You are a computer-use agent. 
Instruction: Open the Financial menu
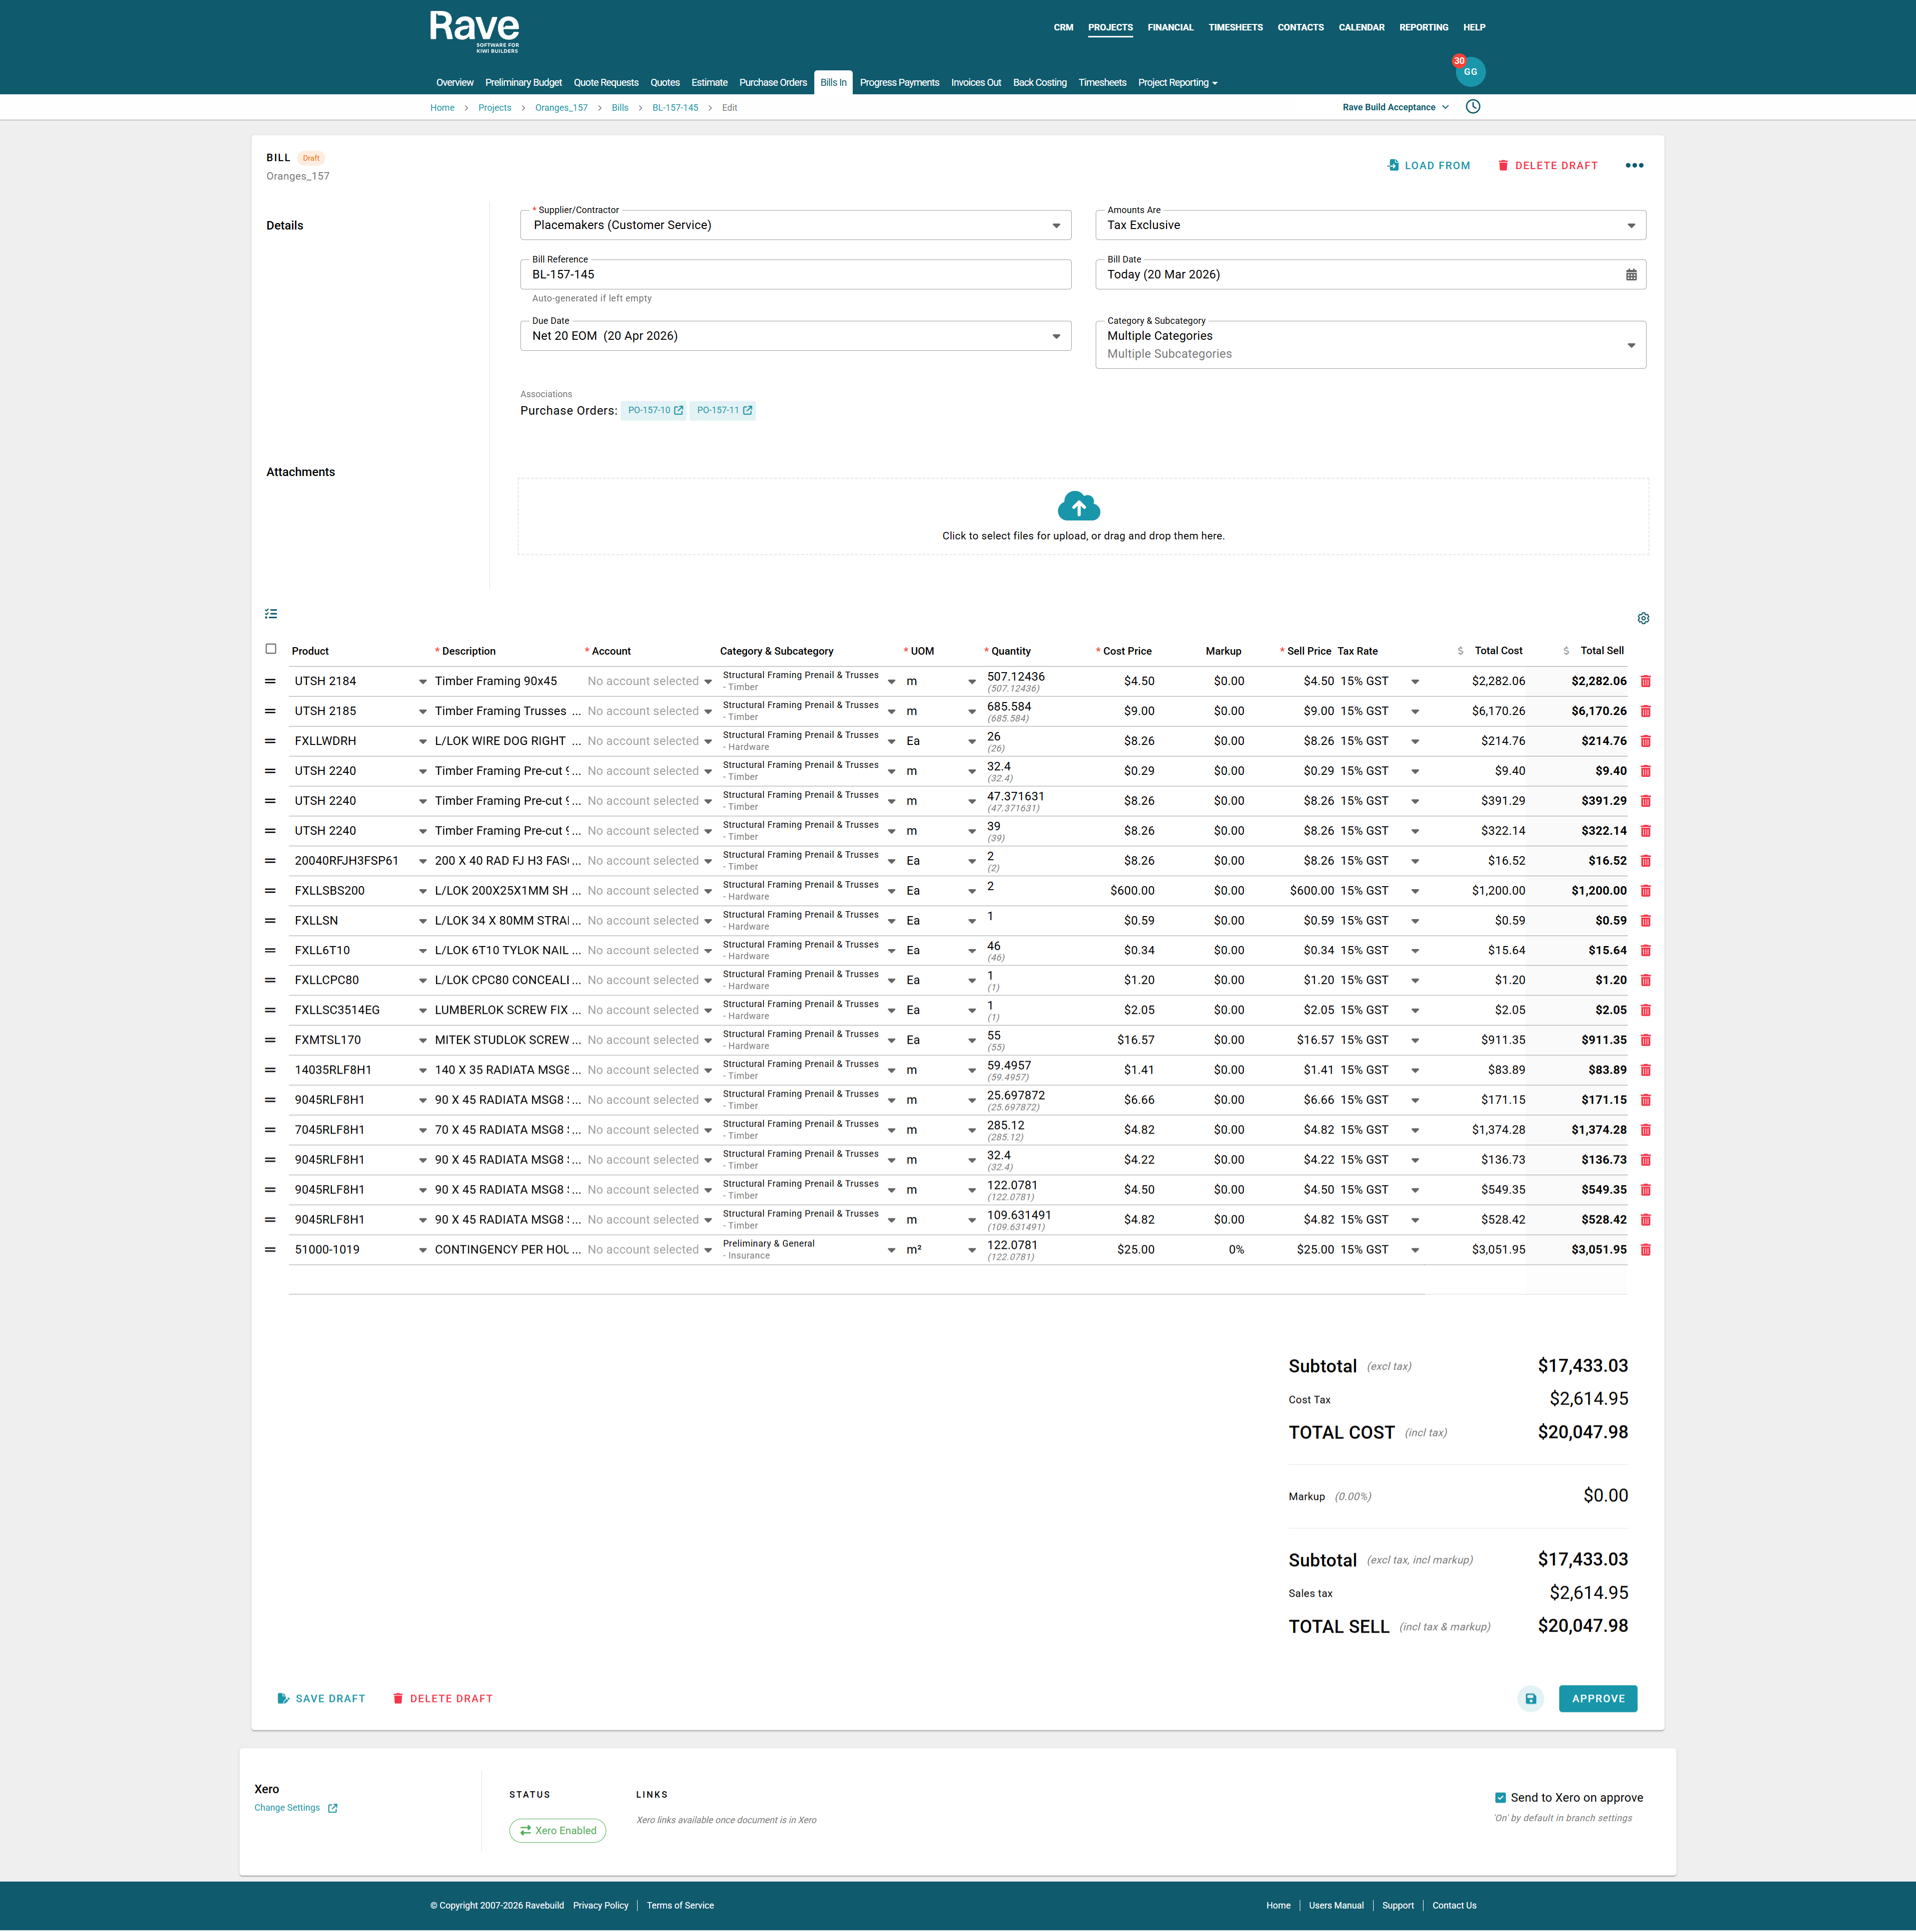1170,28
